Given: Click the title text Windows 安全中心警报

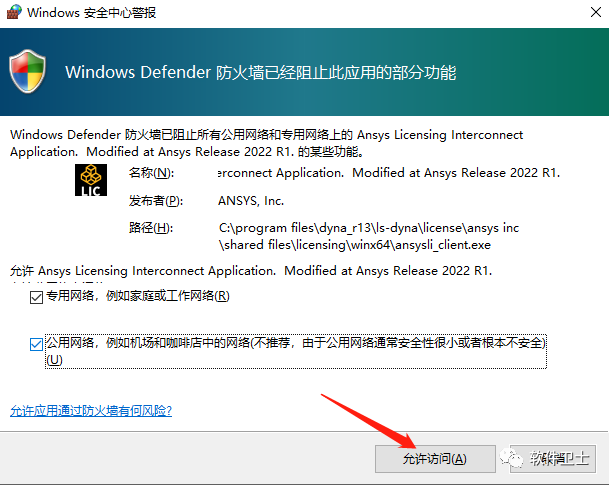Looking at the screenshot, I should (x=92, y=12).
